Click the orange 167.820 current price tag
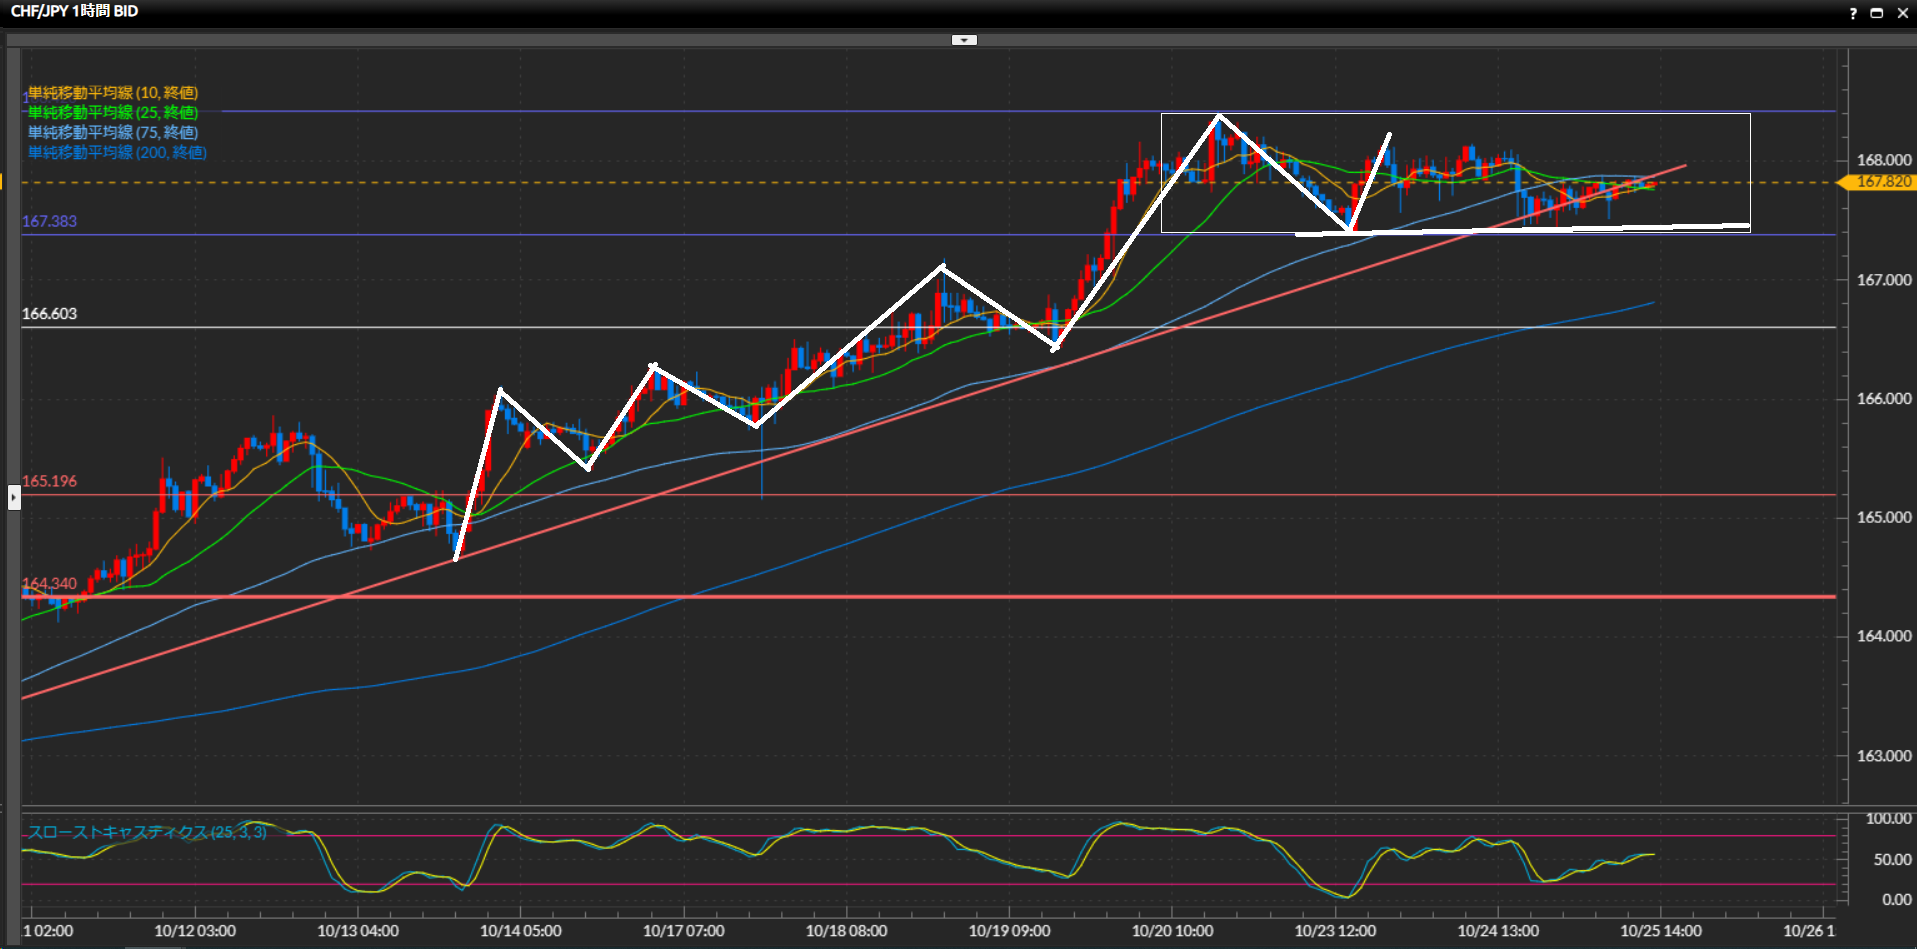This screenshot has width=1917, height=949. pyautogui.click(x=1882, y=182)
